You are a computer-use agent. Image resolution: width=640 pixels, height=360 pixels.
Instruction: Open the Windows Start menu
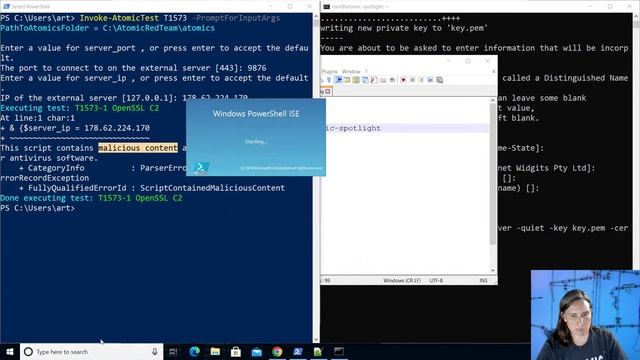tap(10, 352)
